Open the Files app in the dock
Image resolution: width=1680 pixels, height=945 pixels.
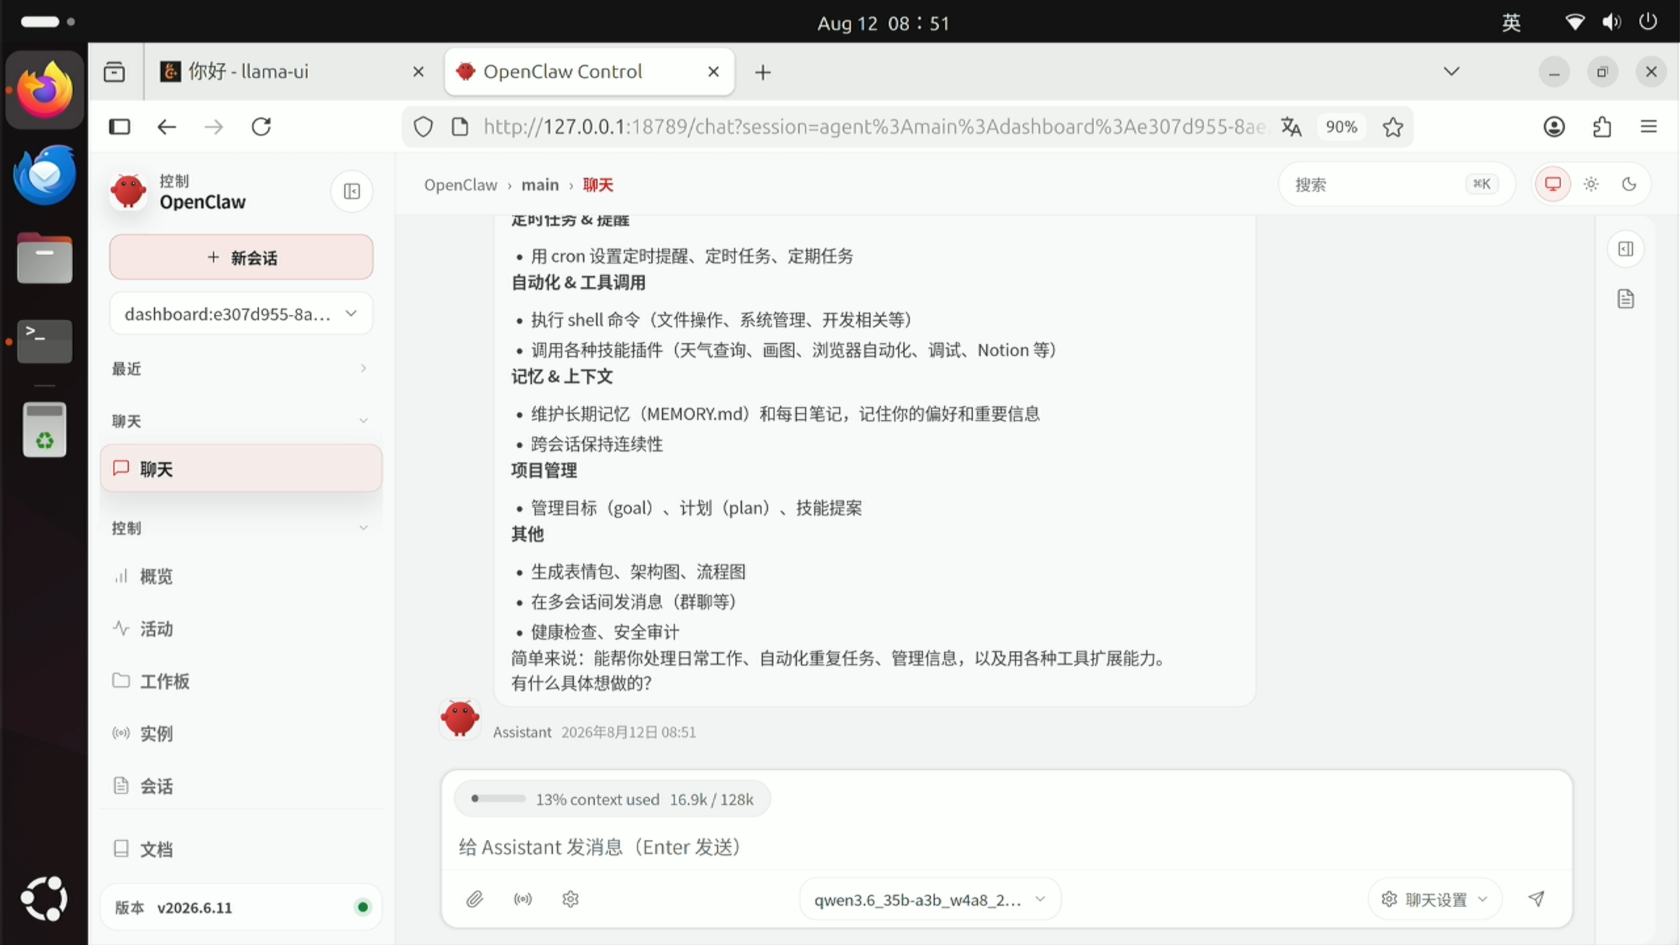point(44,259)
